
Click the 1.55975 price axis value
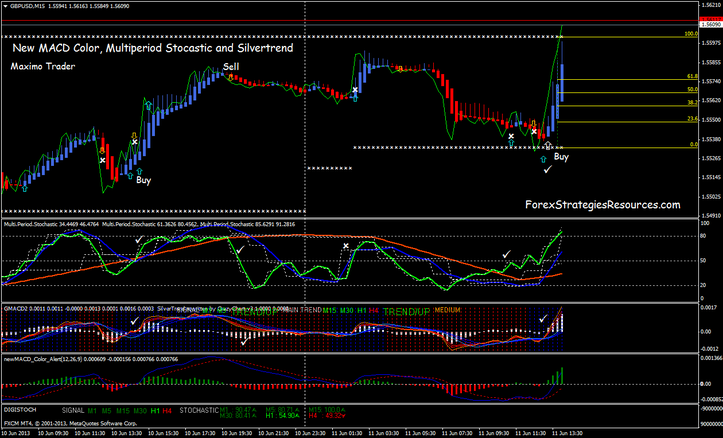tap(712, 43)
